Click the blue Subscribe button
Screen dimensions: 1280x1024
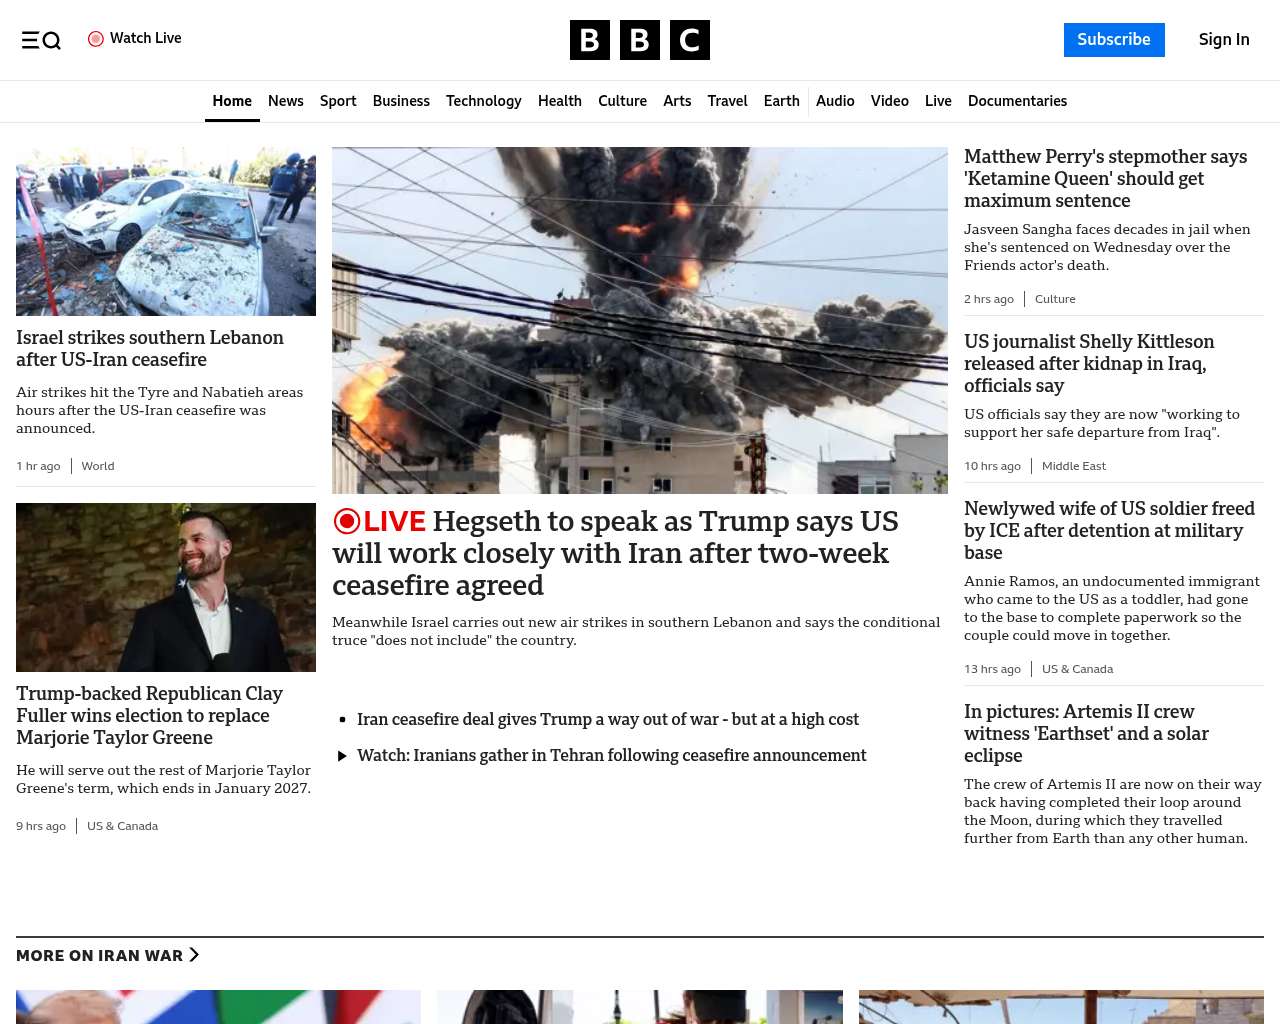[1113, 40]
